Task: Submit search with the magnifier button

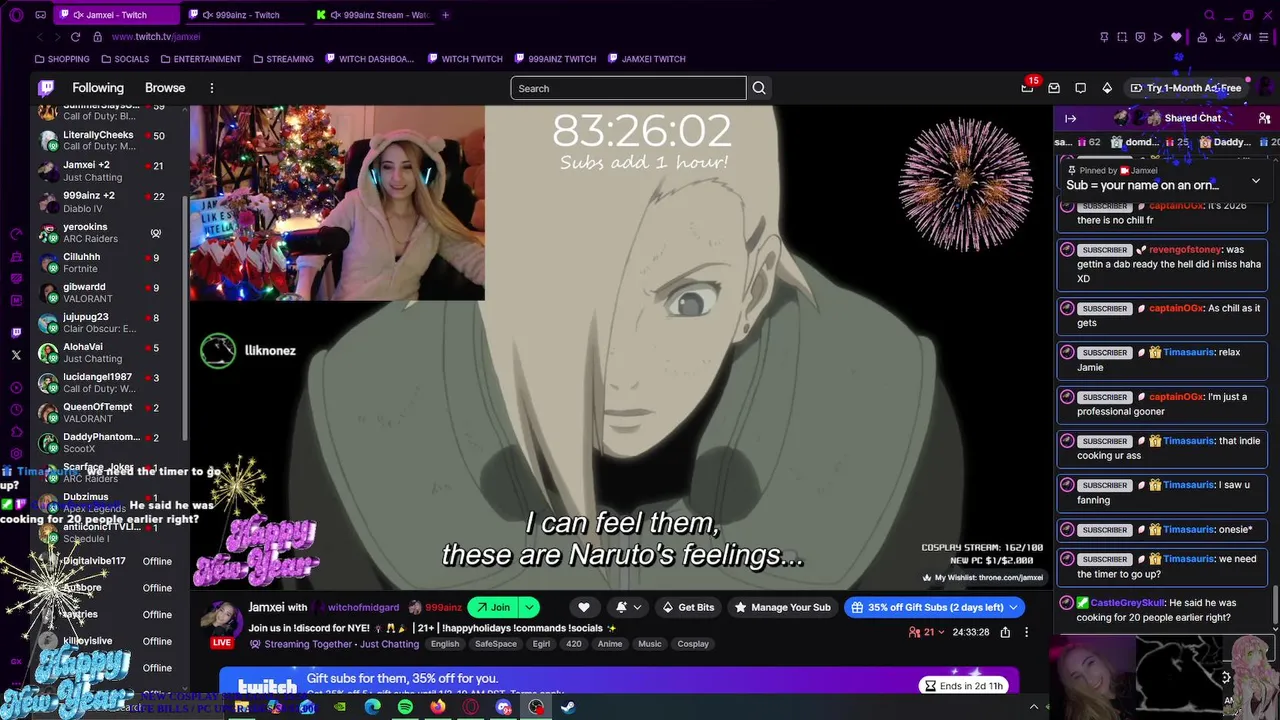Action: tap(759, 88)
